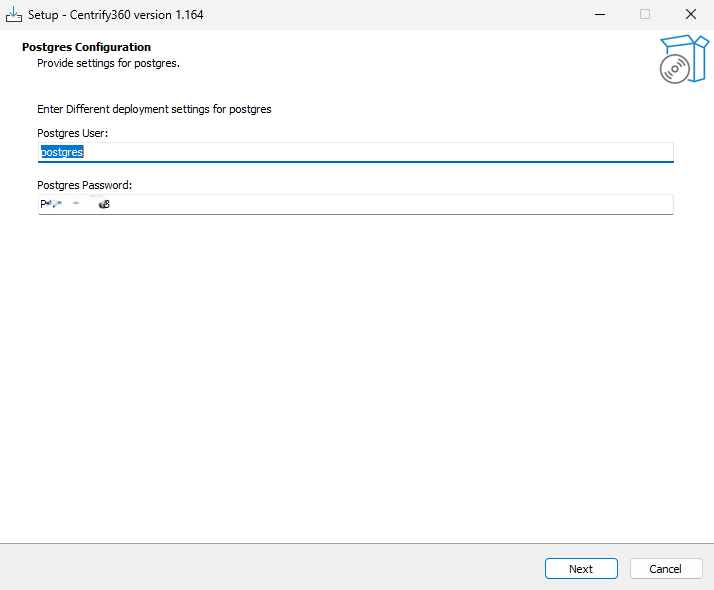This screenshot has width=714, height=590.
Task: Click the setup installer icon in title bar
Action: click(14, 15)
